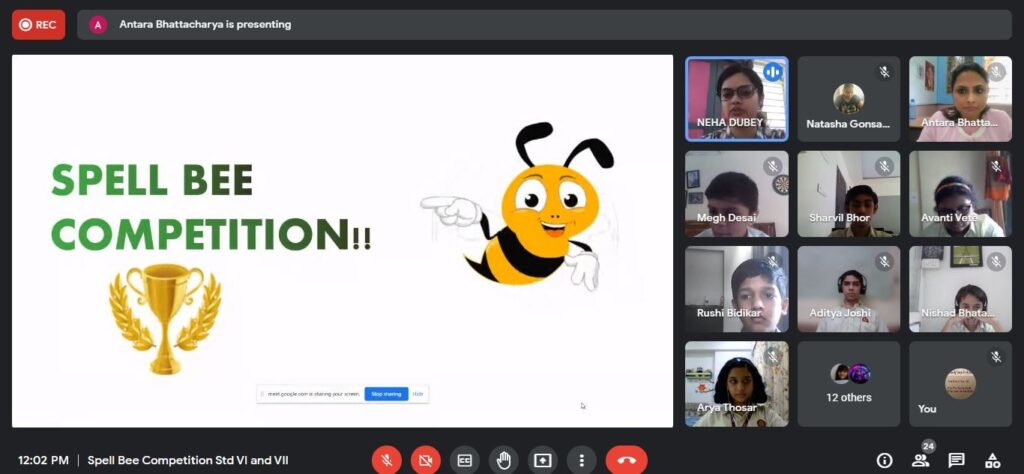Click the Natasha Gonsa... participant tile
The height and width of the screenshot is (474, 1024).
coord(848,98)
